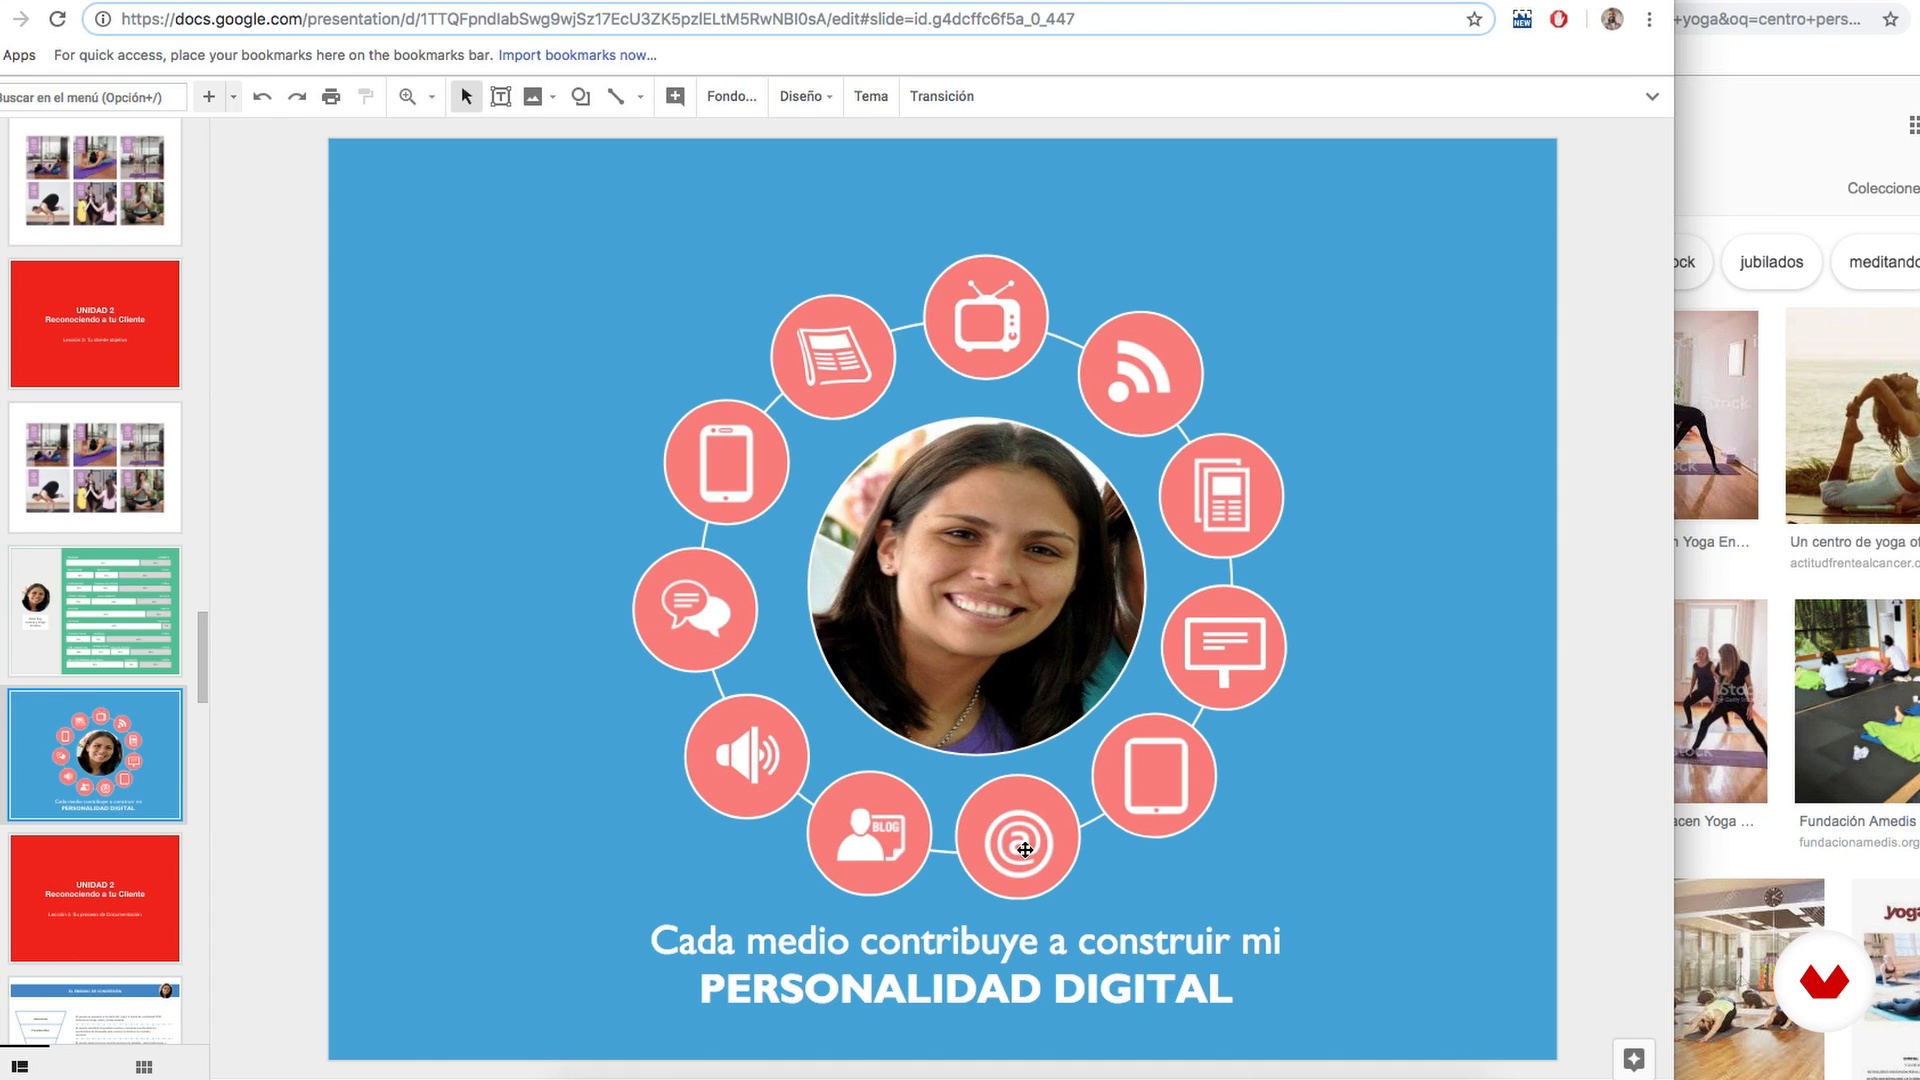The width and height of the screenshot is (1920, 1080).
Task: Open the line type dropdown arrow
Action: click(x=641, y=96)
